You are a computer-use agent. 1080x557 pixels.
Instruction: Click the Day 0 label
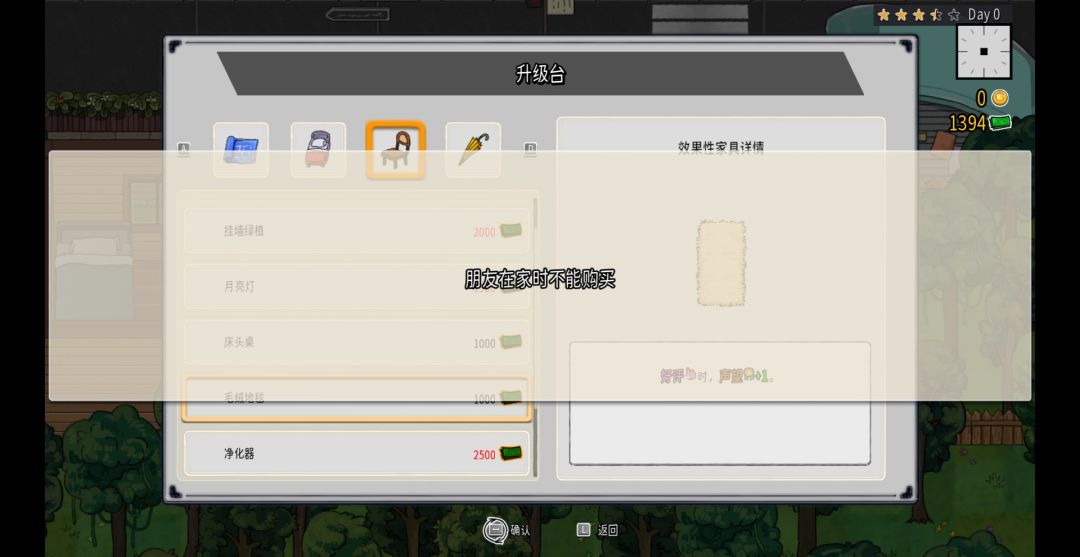point(984,14)
